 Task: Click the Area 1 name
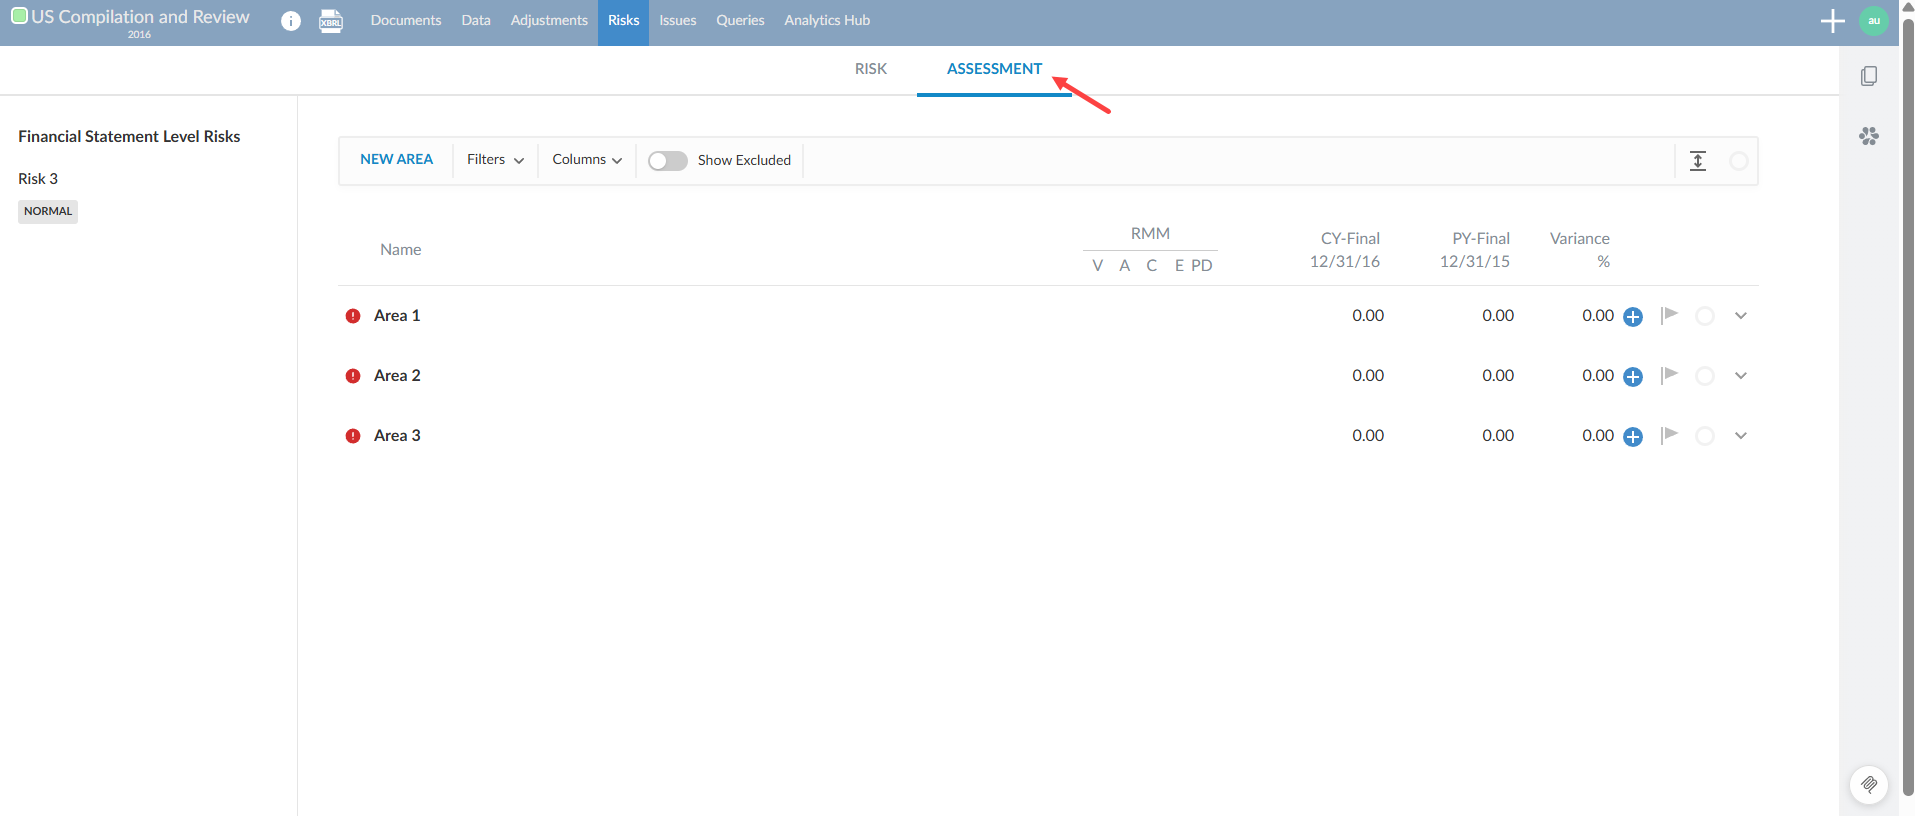(397, 316)
